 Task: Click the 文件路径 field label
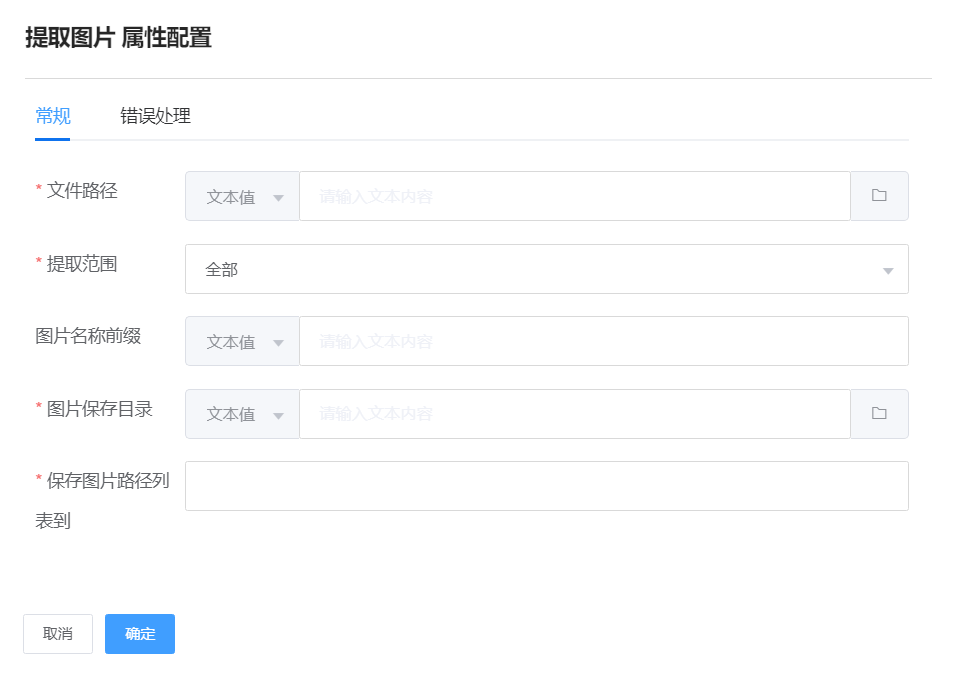tap(82, 190)
